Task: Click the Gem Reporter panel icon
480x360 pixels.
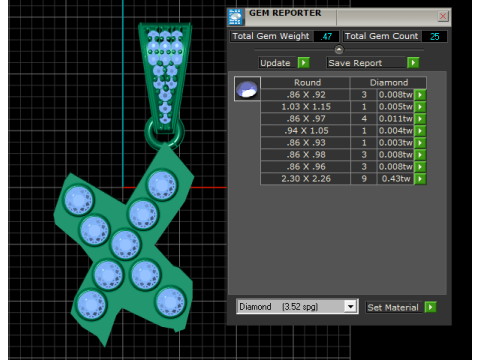Action: click(235, 17)
